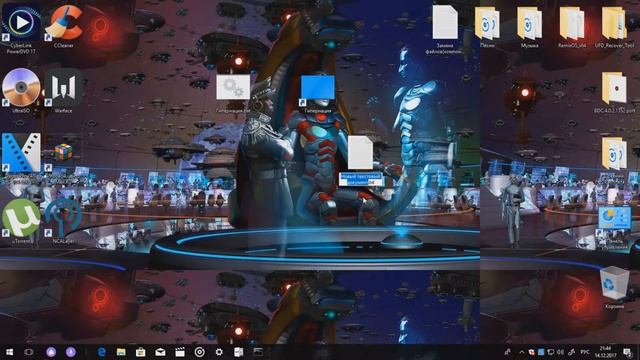This screenshot has width=640, height=360.
Task: Select the UFD_Recover_Tool folder
Action: pos(614,24)
